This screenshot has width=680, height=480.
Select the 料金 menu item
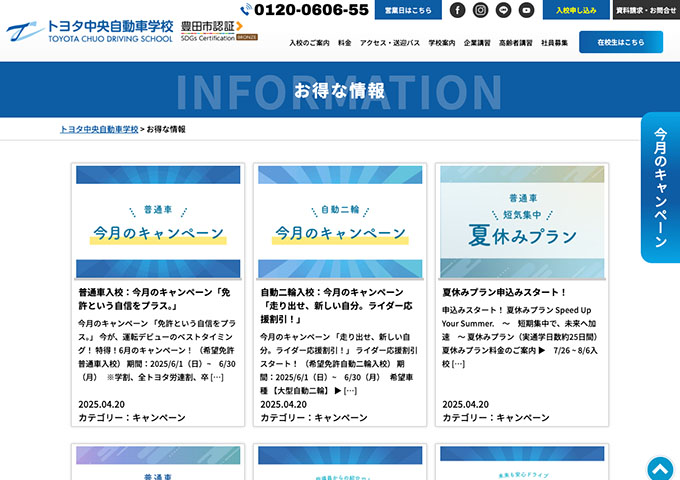click(x=344, y=43)
